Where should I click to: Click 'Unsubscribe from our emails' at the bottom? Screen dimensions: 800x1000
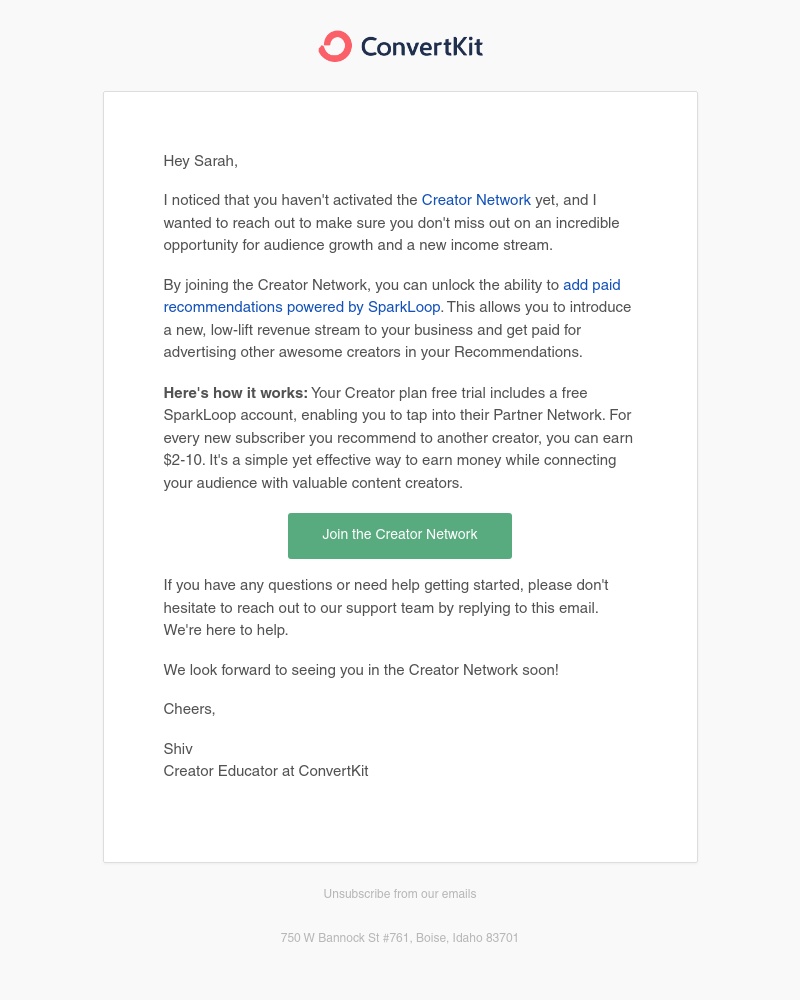coord(400,894)
